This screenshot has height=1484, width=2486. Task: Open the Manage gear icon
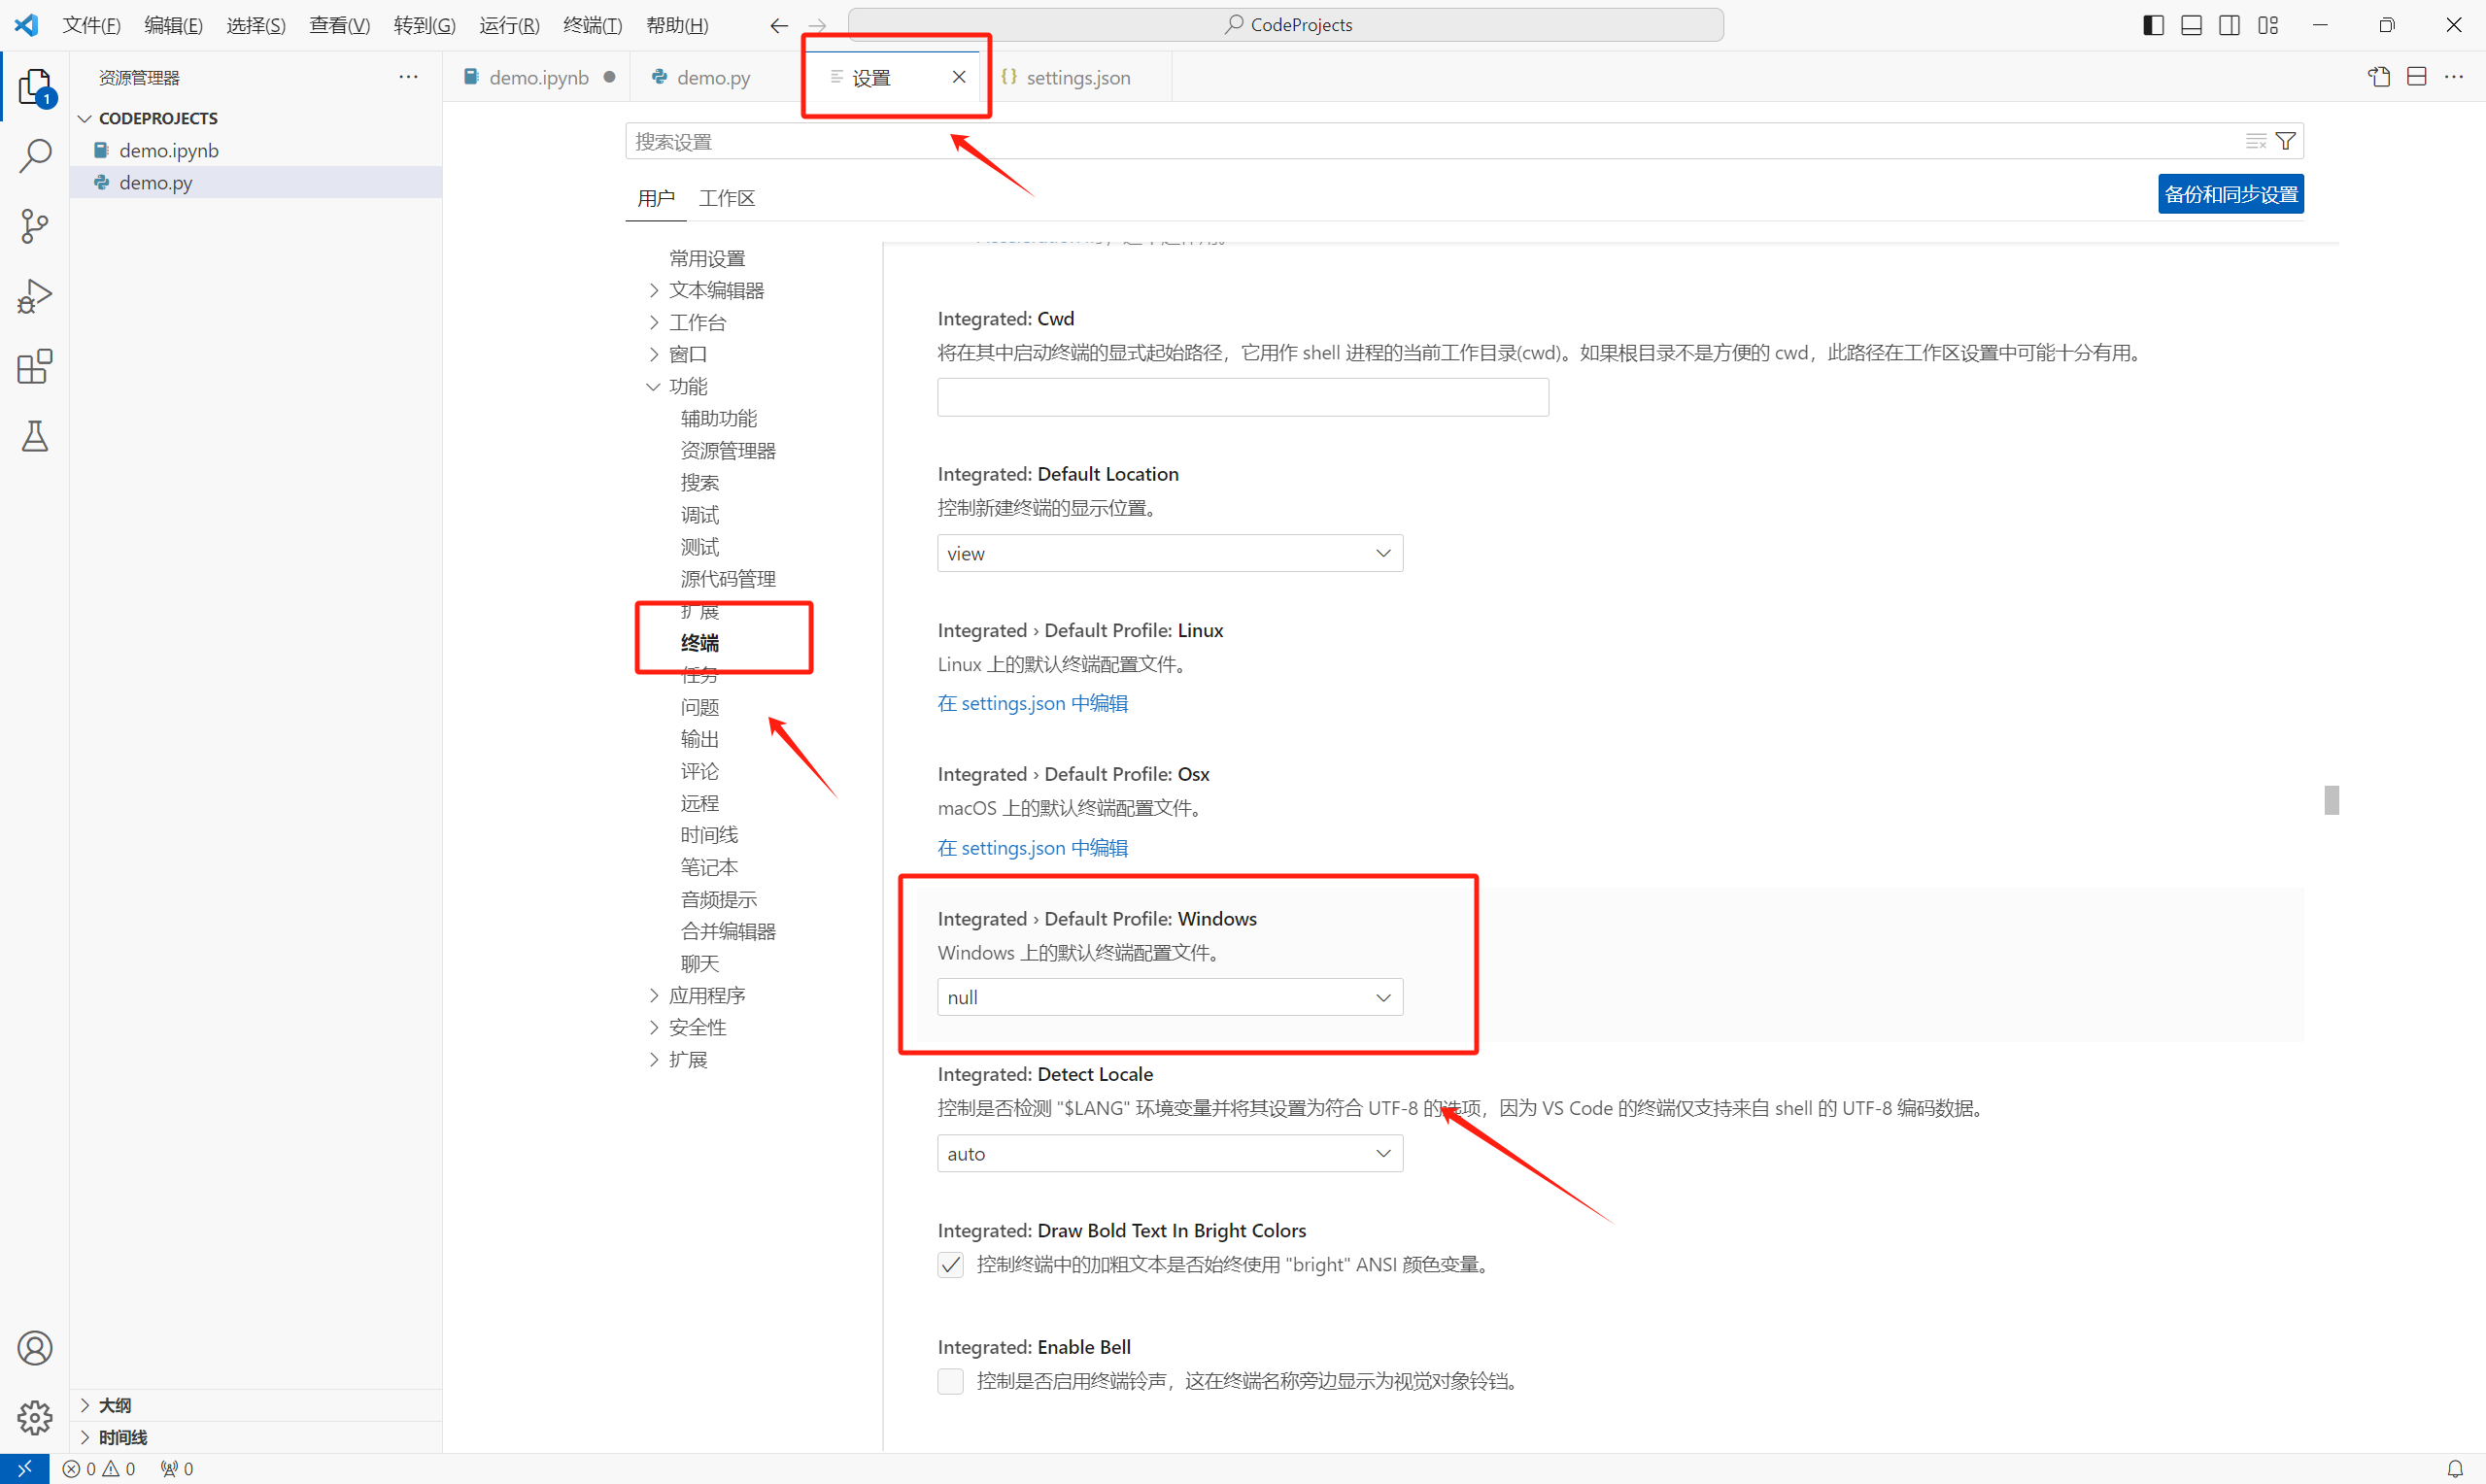point(35,1417)
